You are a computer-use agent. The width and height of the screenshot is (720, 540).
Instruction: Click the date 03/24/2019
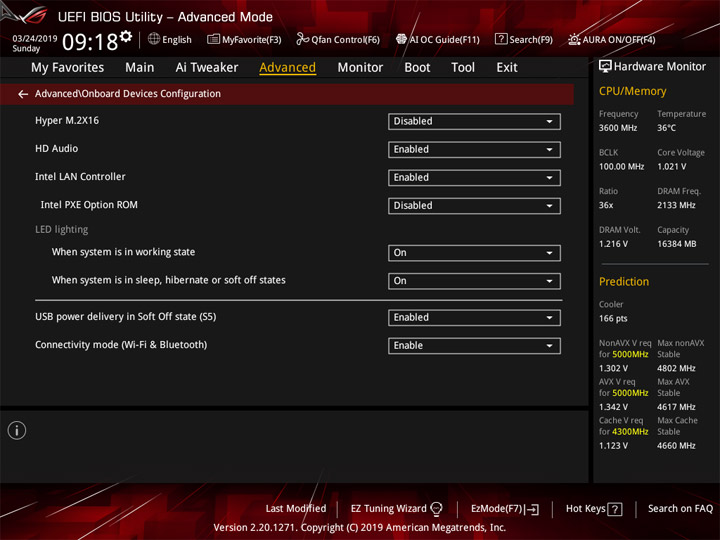click(34, 39)
